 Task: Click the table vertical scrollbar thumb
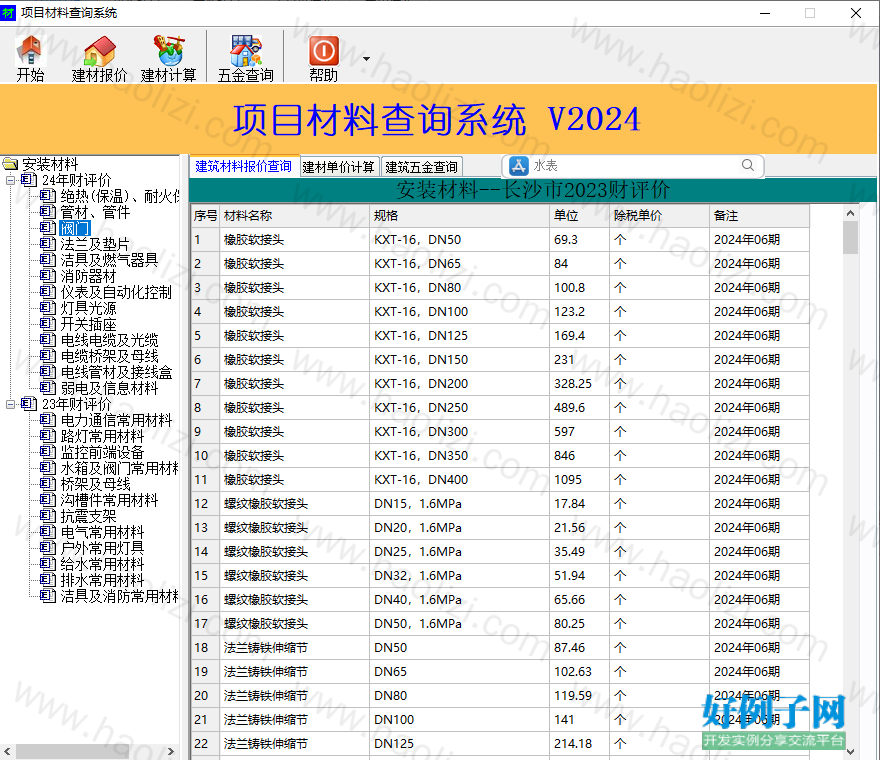(850, 237)
